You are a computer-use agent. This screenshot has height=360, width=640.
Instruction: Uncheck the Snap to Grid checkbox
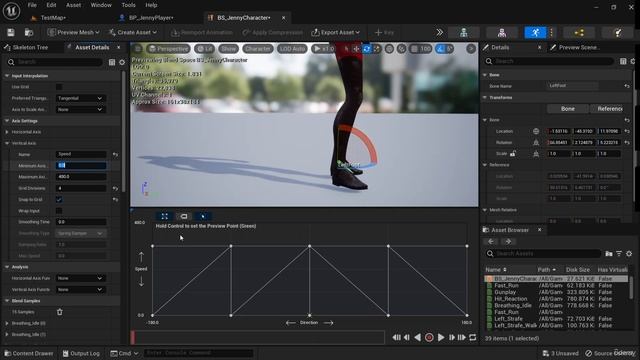pyautogui.click(x=59, y=200)
